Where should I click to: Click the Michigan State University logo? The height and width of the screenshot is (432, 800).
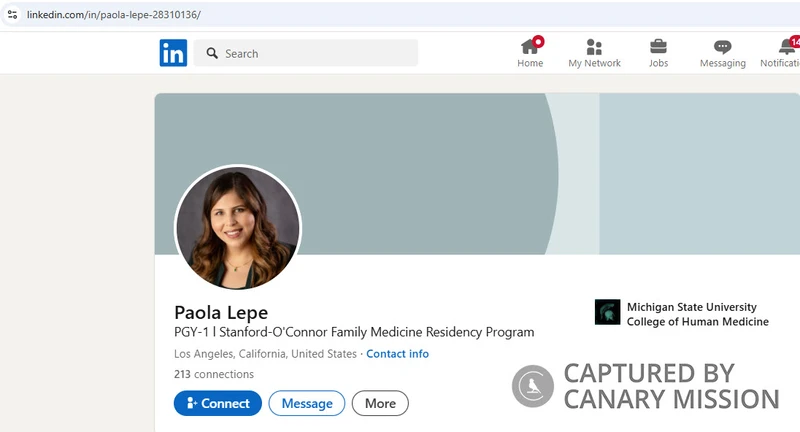pos(607,312)
